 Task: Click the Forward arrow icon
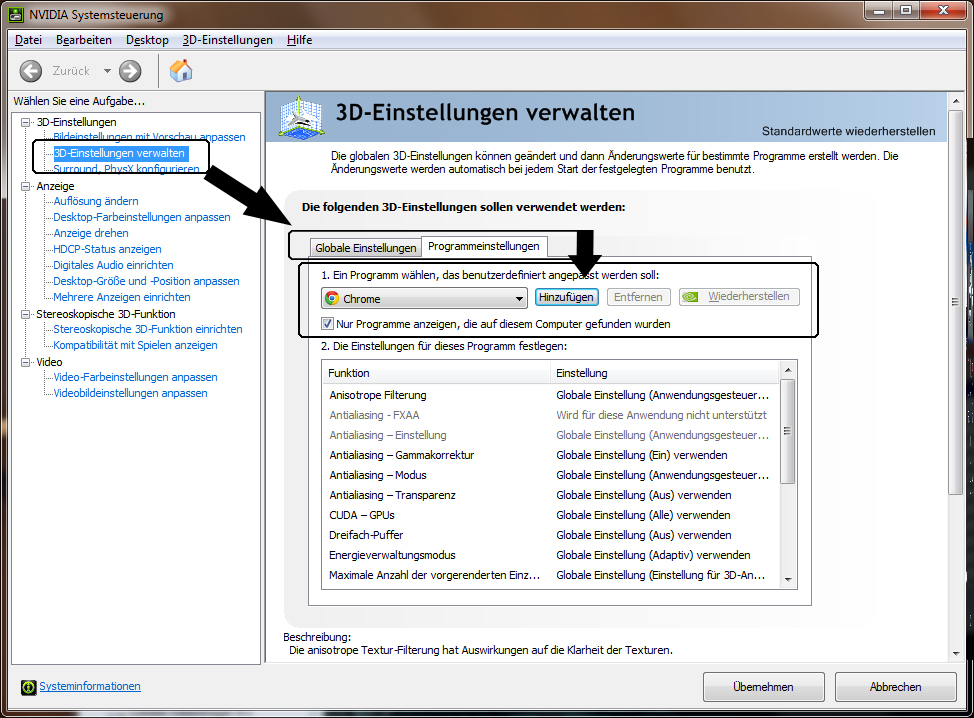coord(130,71)
